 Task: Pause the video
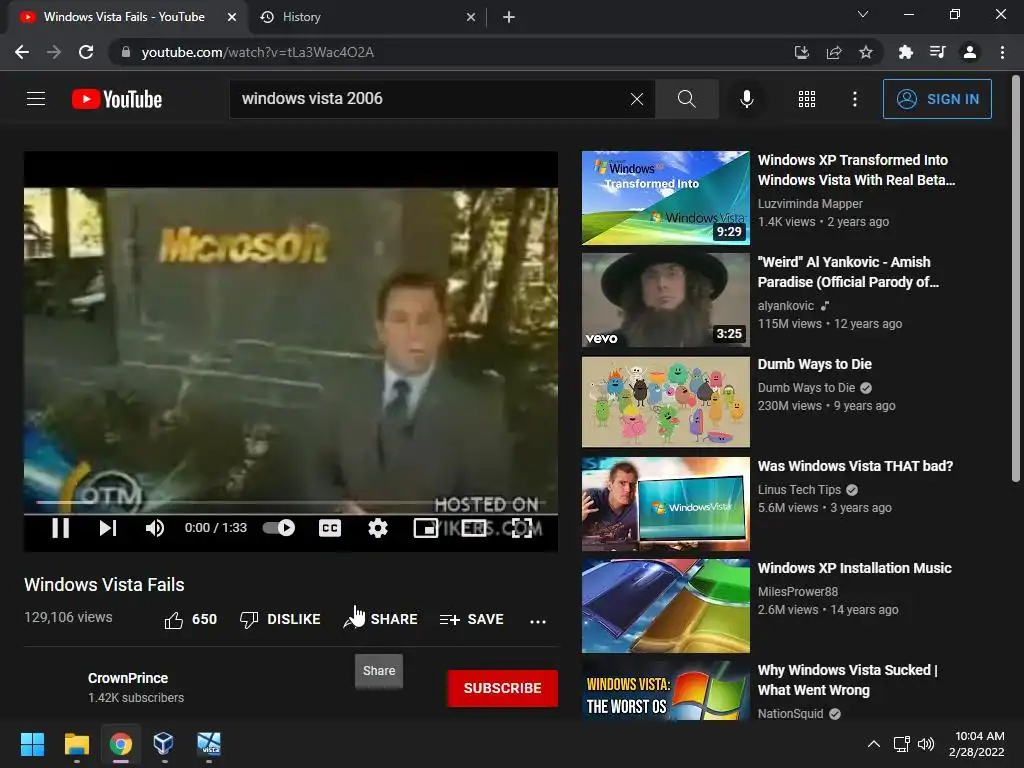61,528
